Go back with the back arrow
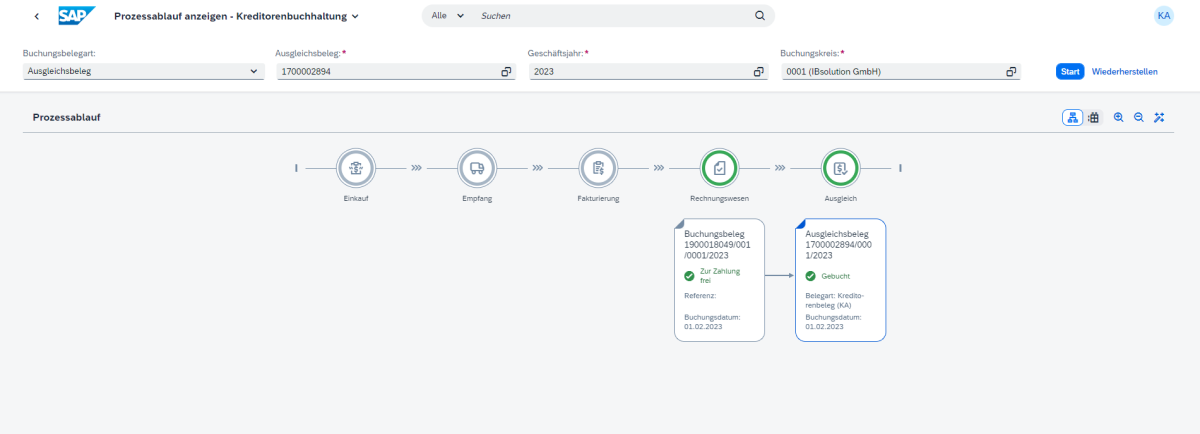The width and height of the screenshot is (1200, 434). pos(37,16)
